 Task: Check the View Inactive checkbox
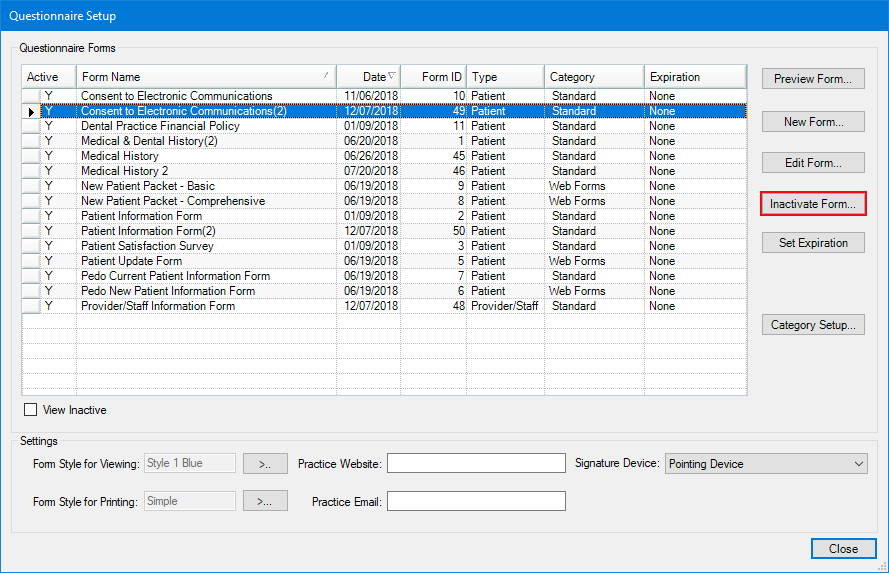(31, 410)
